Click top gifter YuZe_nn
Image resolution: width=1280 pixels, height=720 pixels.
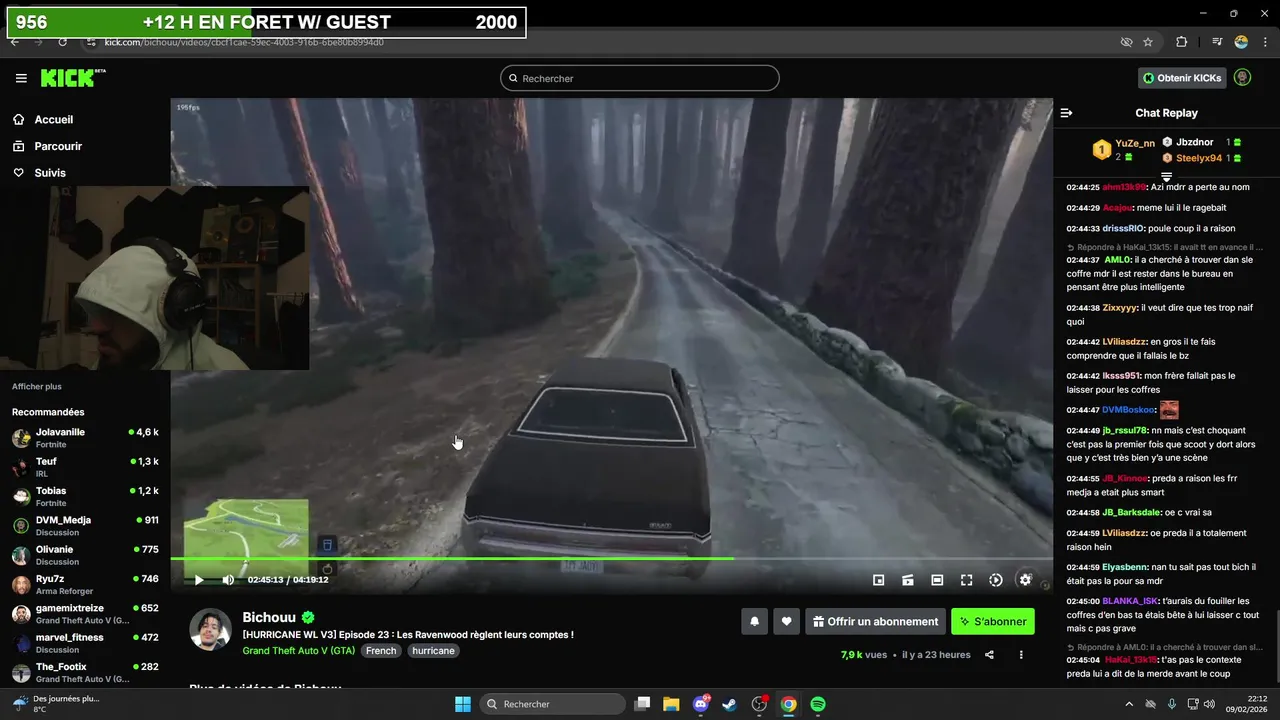(x=1135, y=143)
